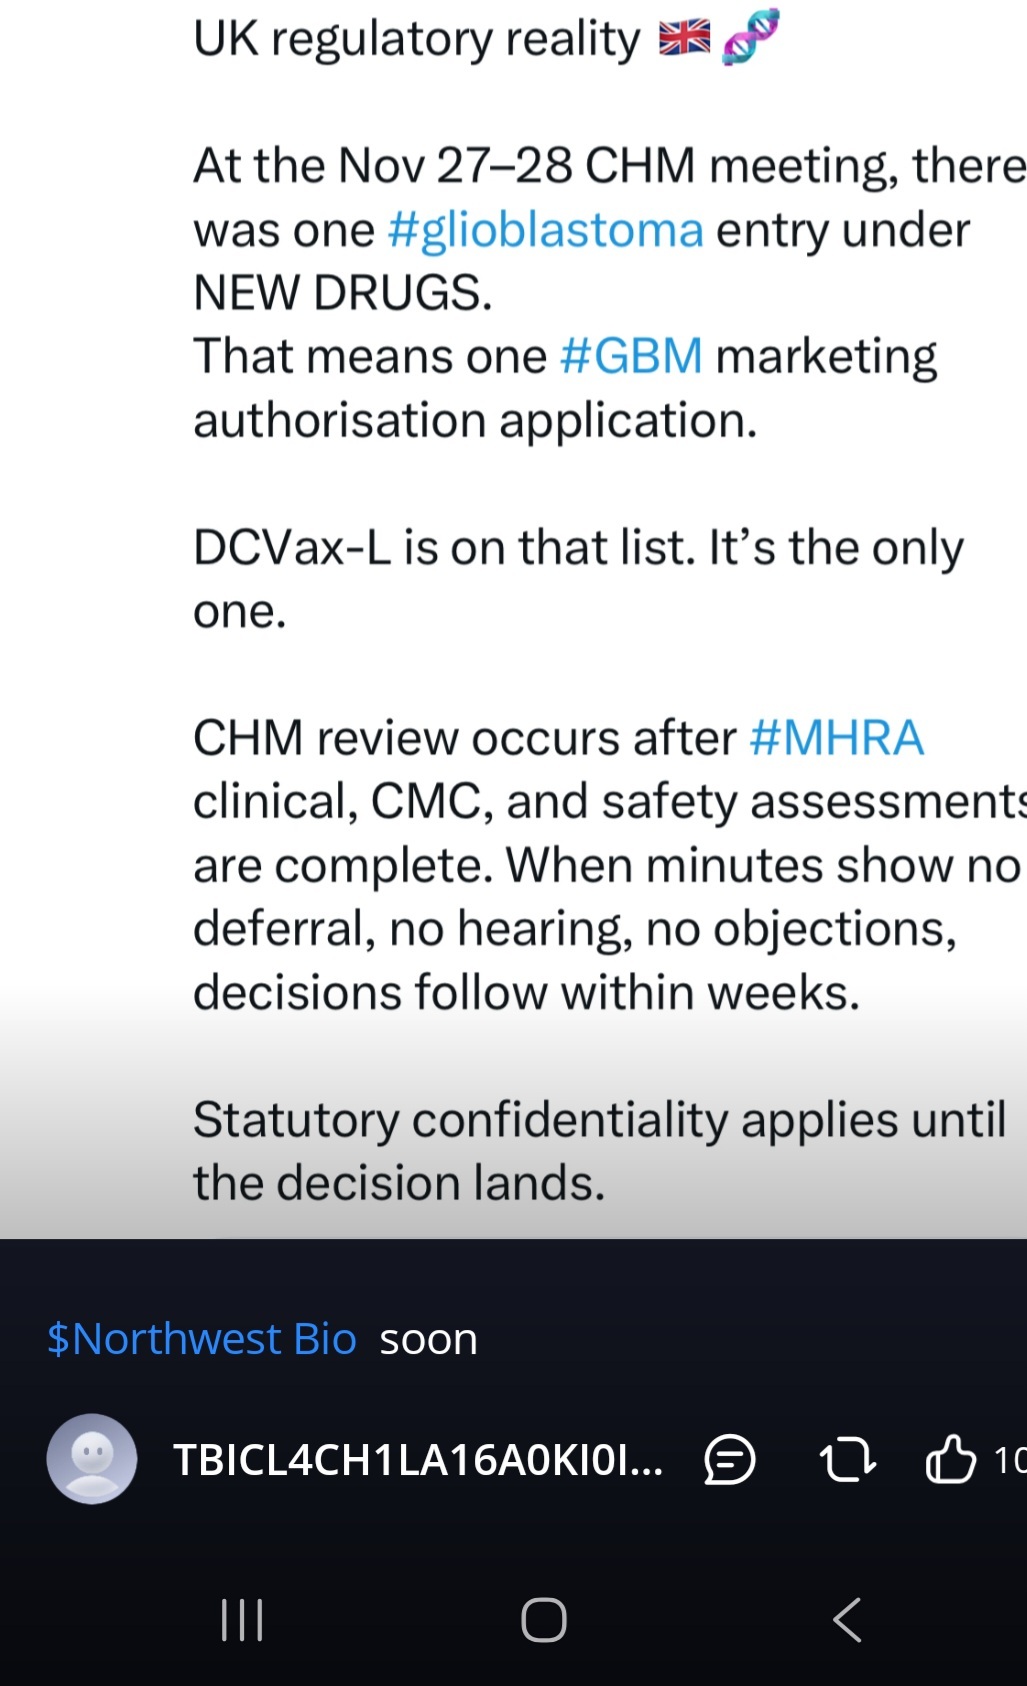Tap the Android back arrow
The height and width of the screenshot is (1686, 1027).
coord(847,1619)
